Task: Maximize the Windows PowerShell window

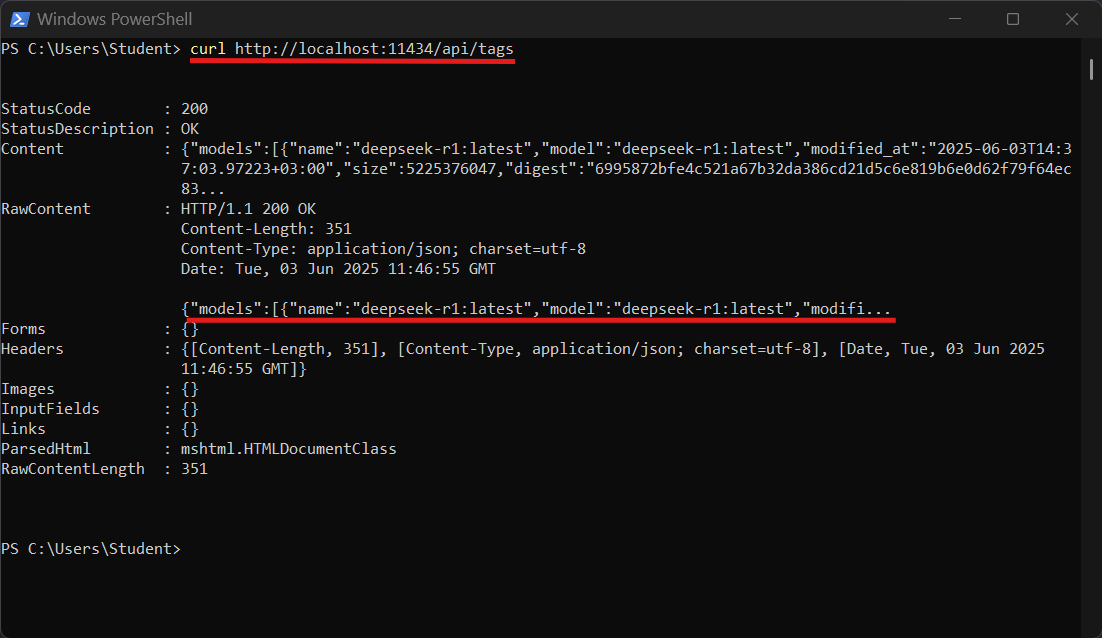Action: pos(1013,19)
